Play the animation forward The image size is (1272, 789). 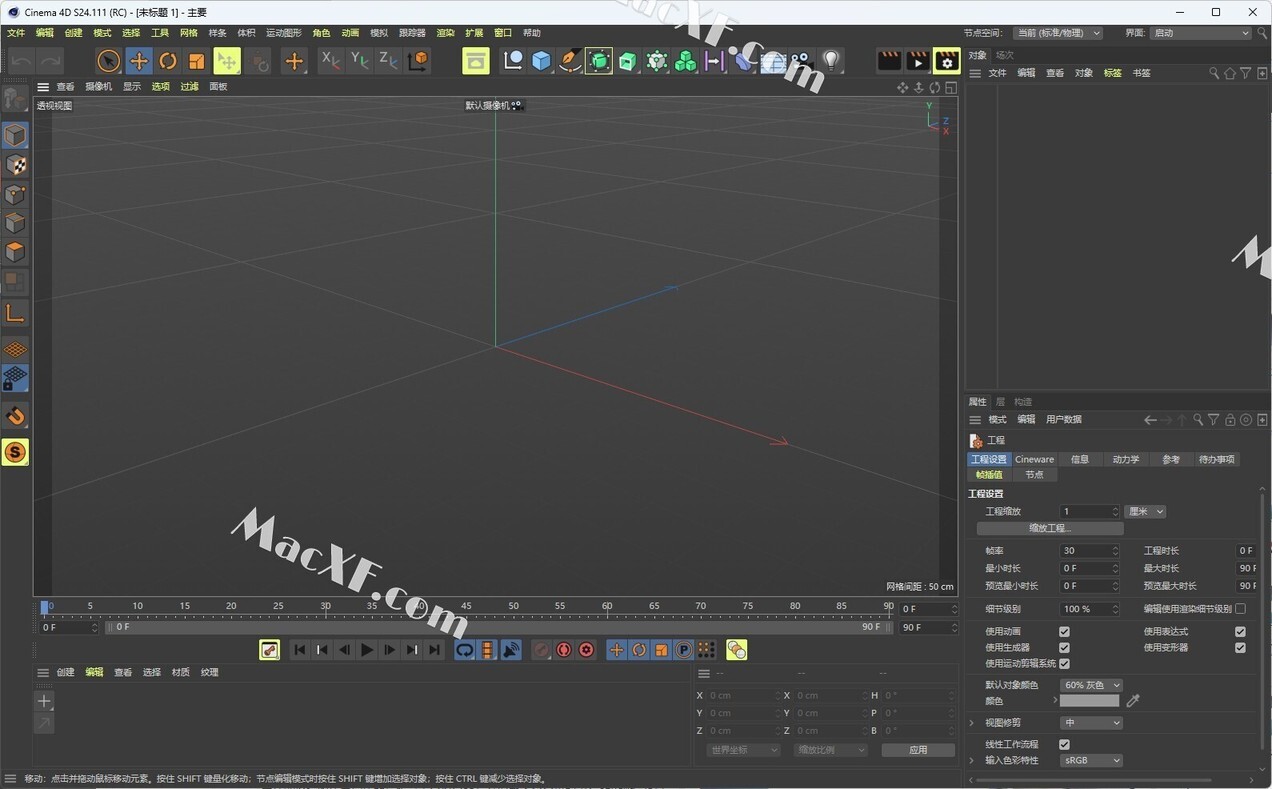[367, 650]
